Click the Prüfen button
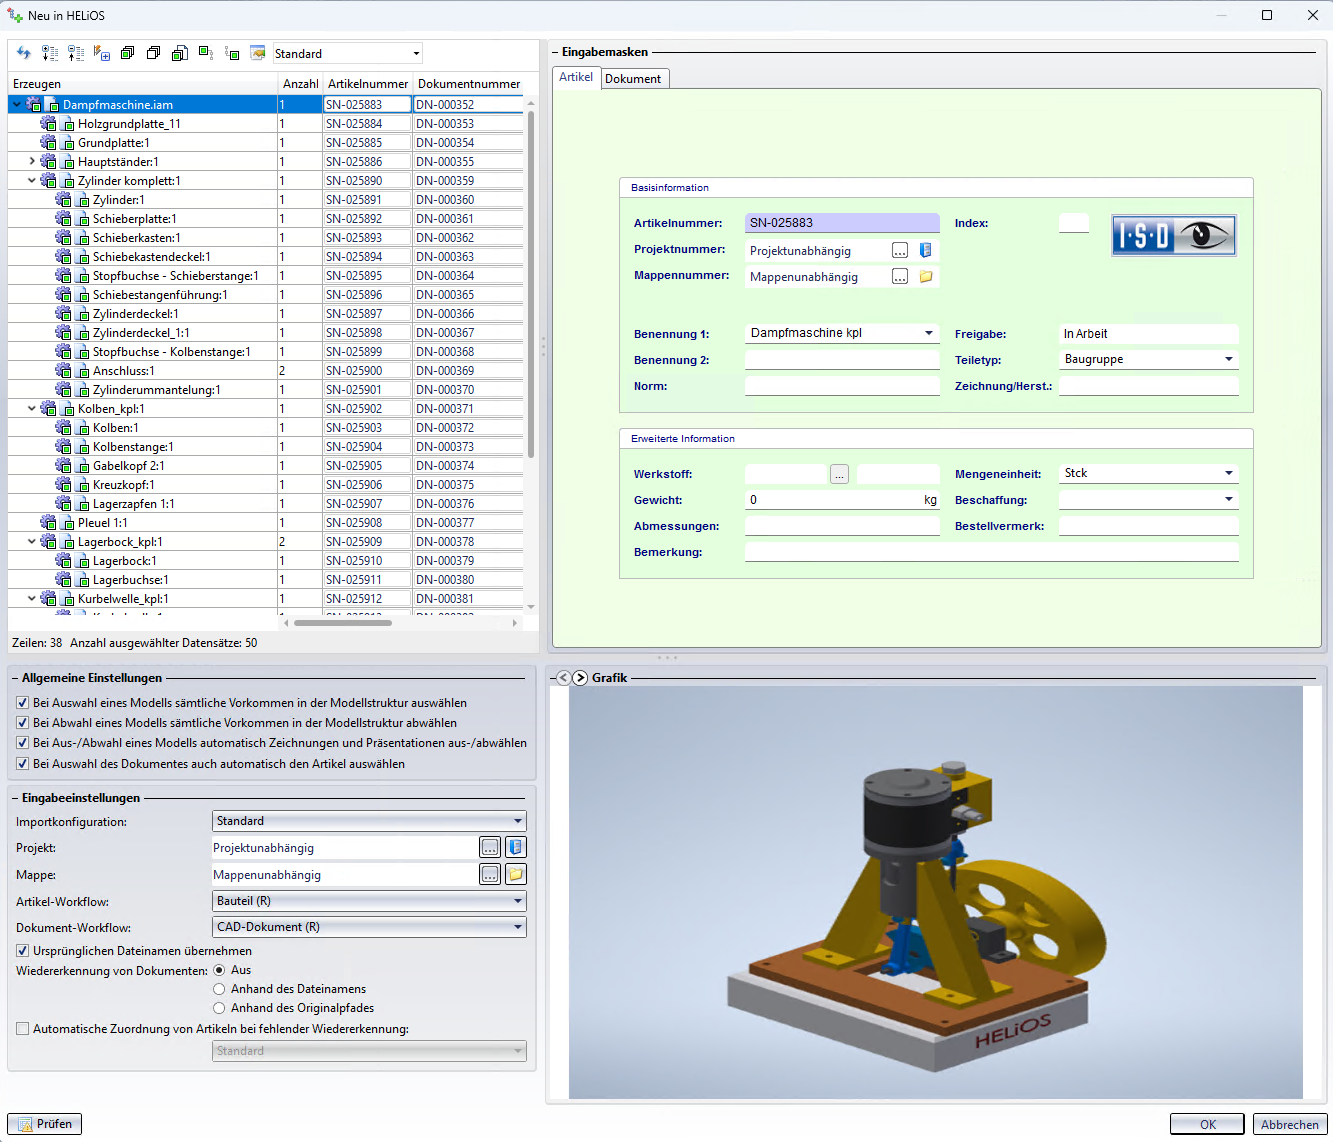1333x1142 pixels. click(x=45, y=1124)
